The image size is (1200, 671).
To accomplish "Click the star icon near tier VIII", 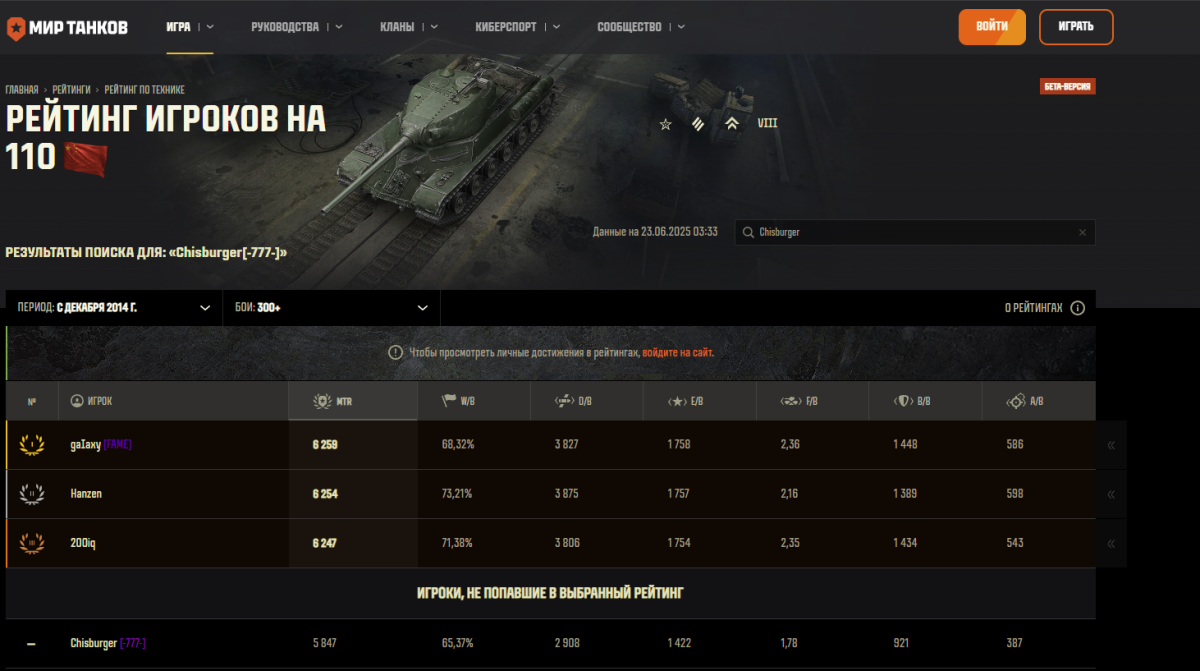I will 666,124.
